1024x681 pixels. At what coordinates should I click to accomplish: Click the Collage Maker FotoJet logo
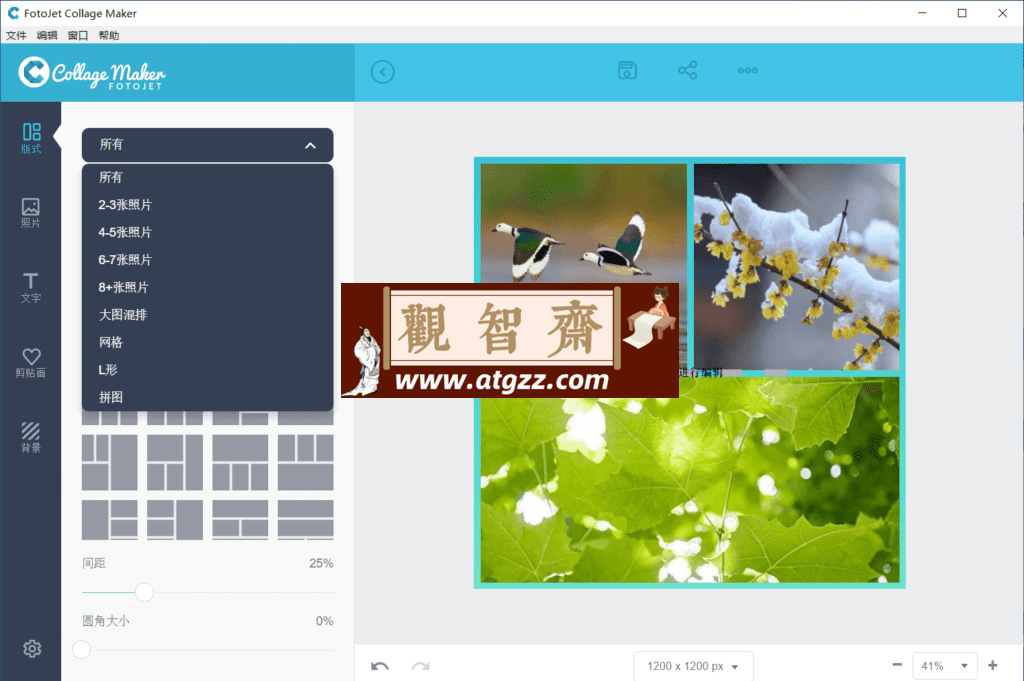tap(92, 73)
